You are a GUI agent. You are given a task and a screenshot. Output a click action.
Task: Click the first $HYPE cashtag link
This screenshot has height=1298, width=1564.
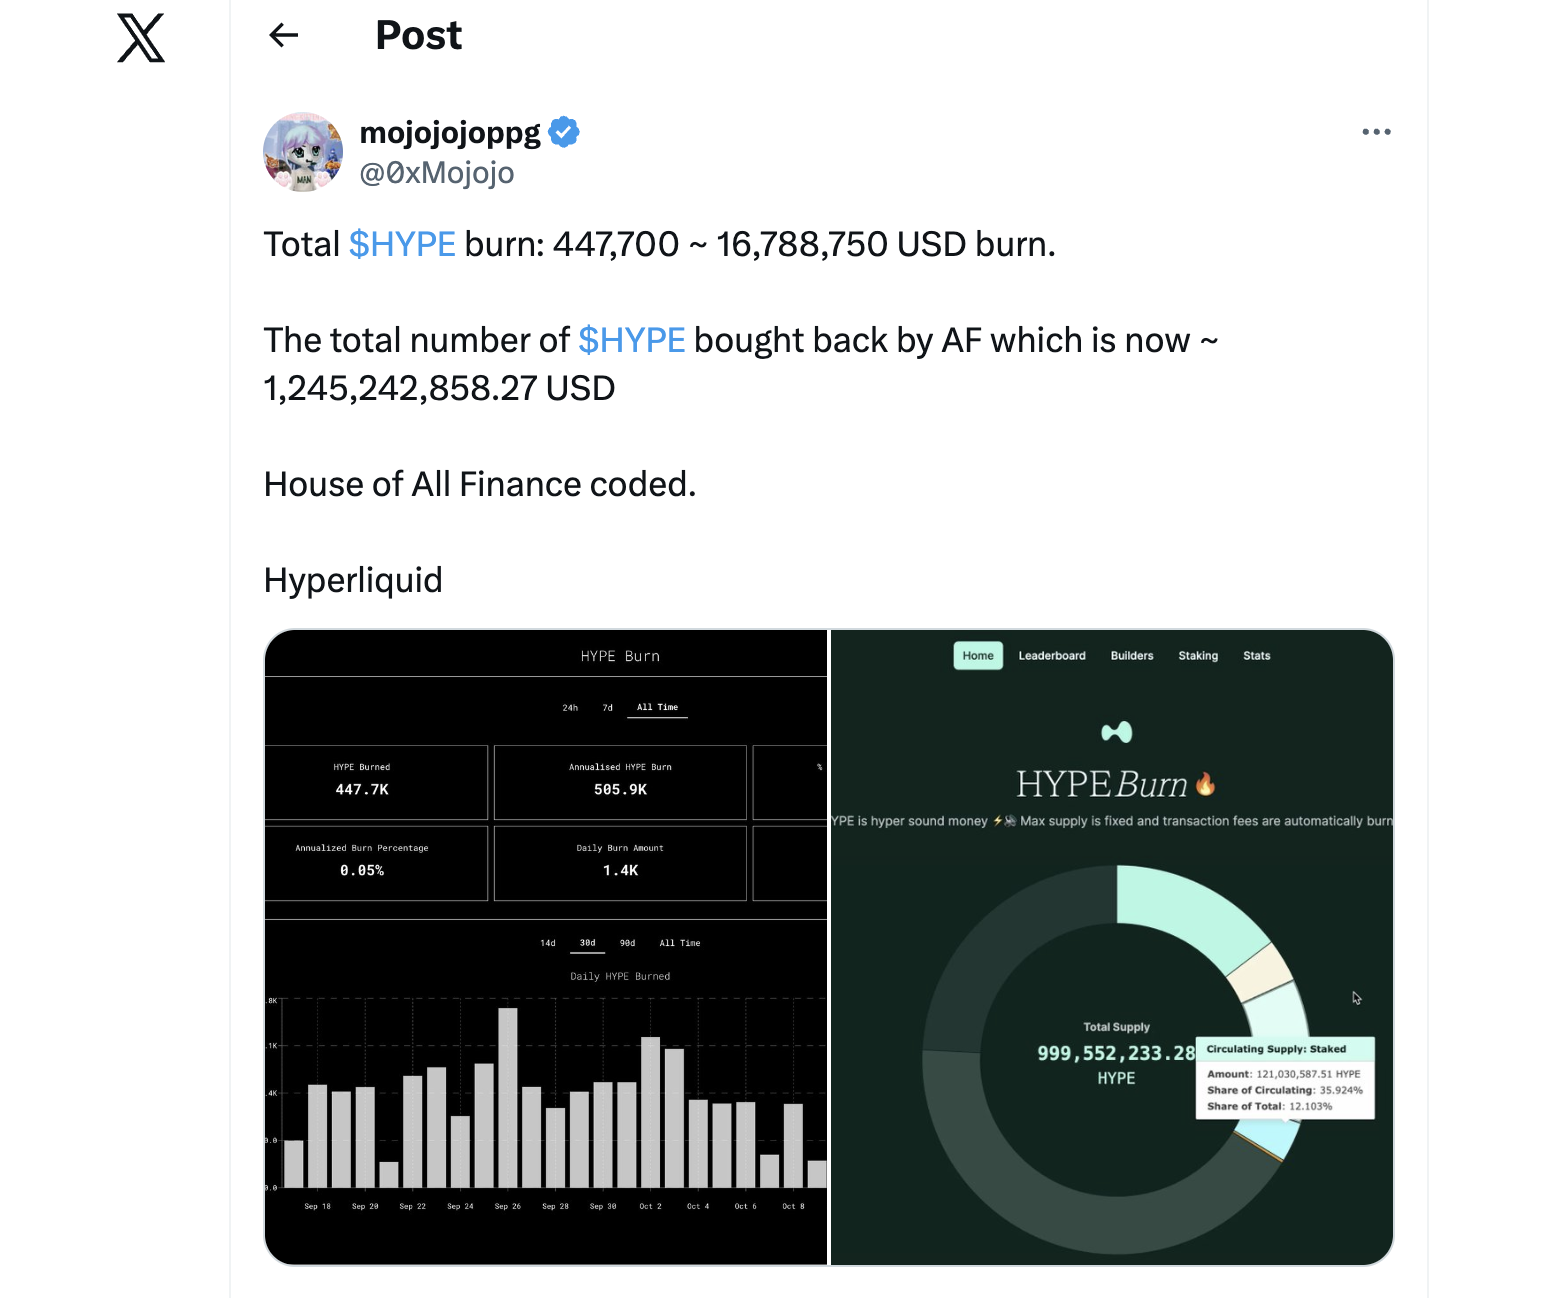pos(402,244)
